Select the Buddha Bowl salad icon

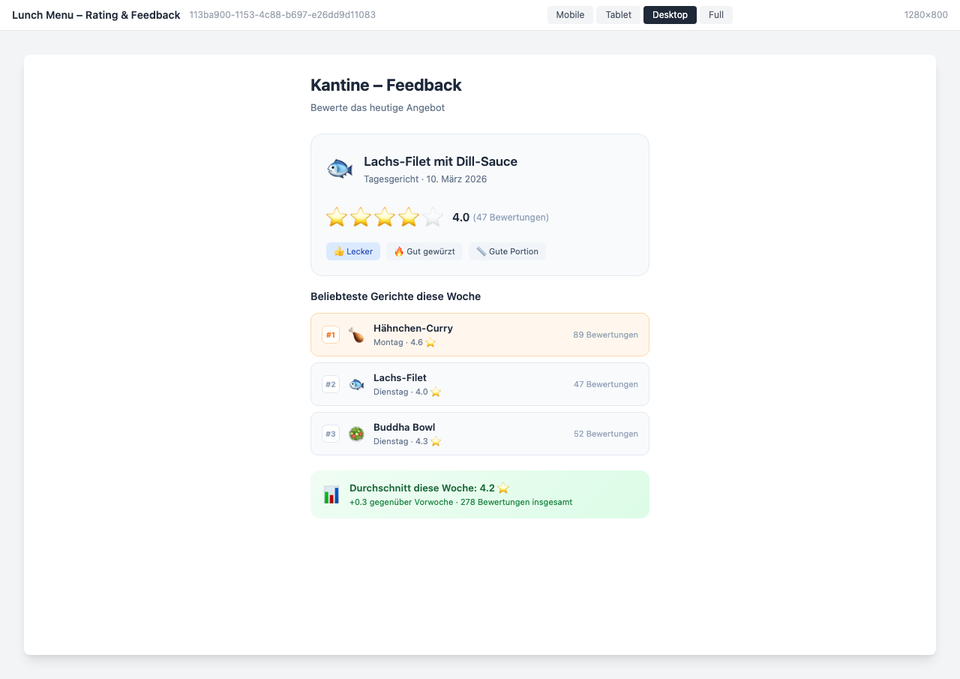click(357, 434)
